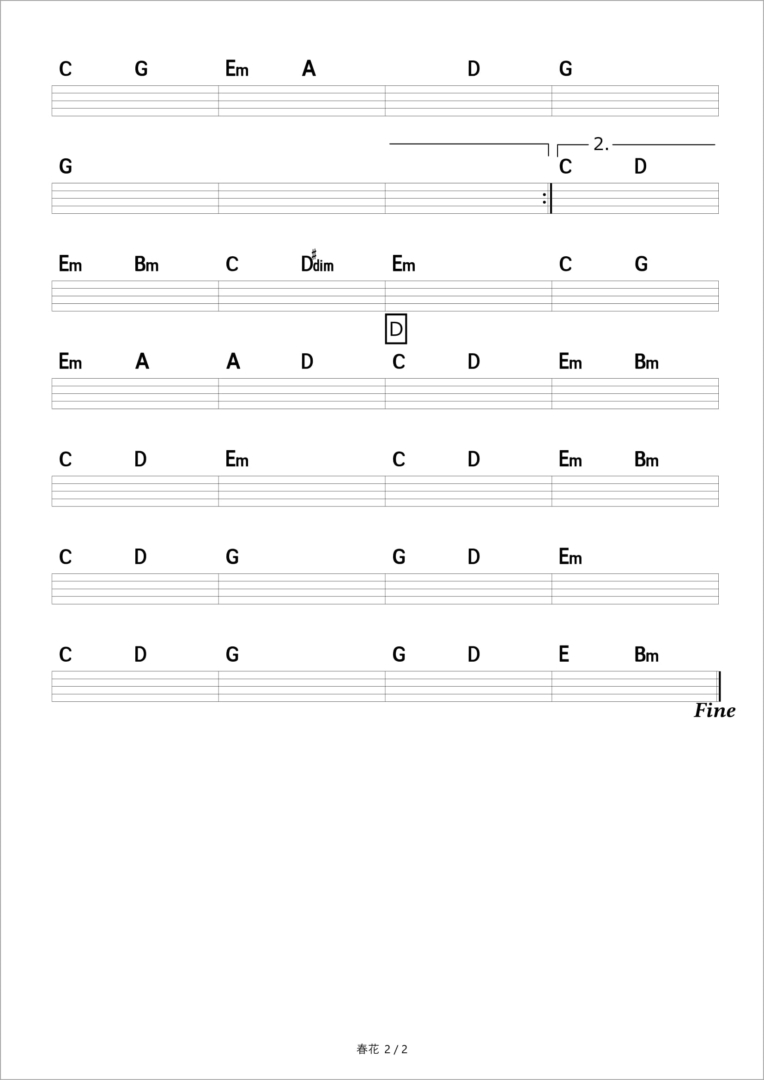Select the boxed rehearsal mark D
Image resolution: width=764 pixels, height=1080 pixels.
396,328
